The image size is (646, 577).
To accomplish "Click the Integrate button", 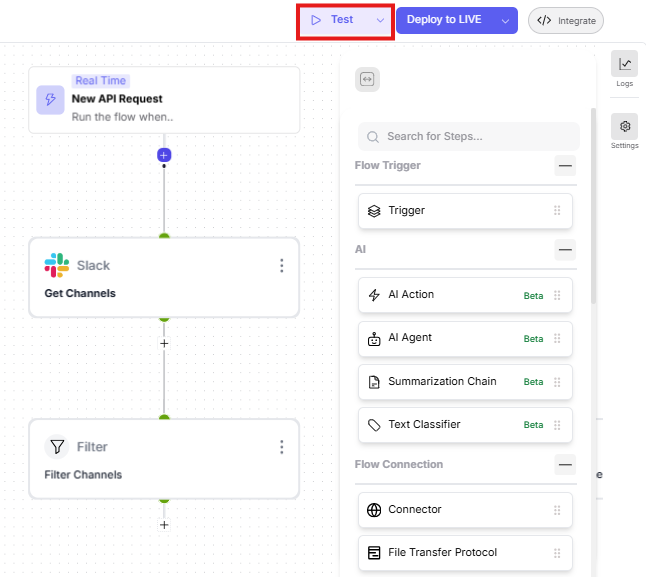I will (566, 20).
